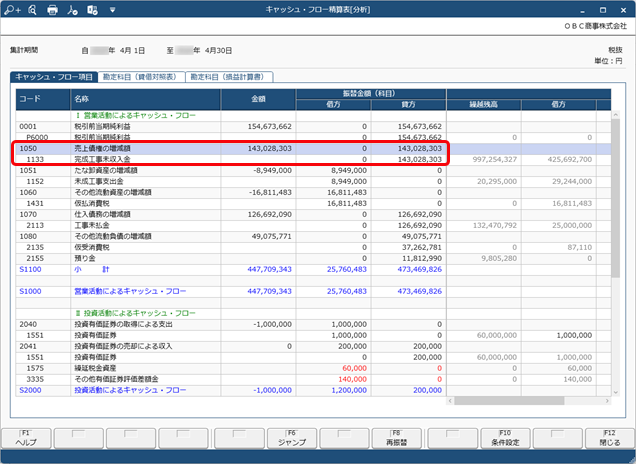Viewport: 636px width, 464px height.
Task: Click the 借方 column header under 振替金額
Action: pos(333,105)
